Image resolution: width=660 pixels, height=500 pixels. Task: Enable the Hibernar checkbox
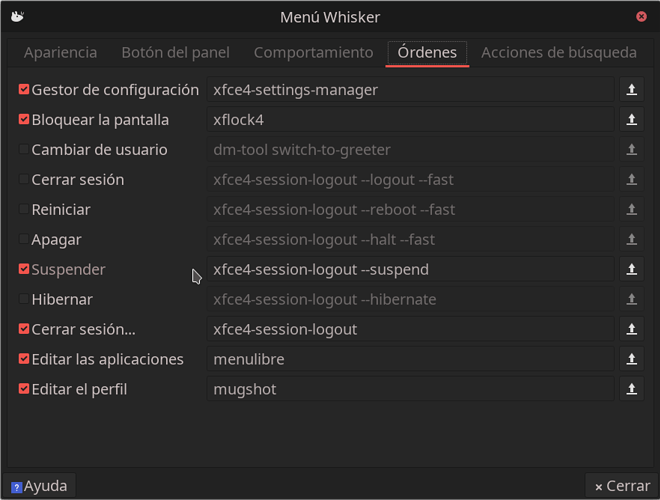24,299
